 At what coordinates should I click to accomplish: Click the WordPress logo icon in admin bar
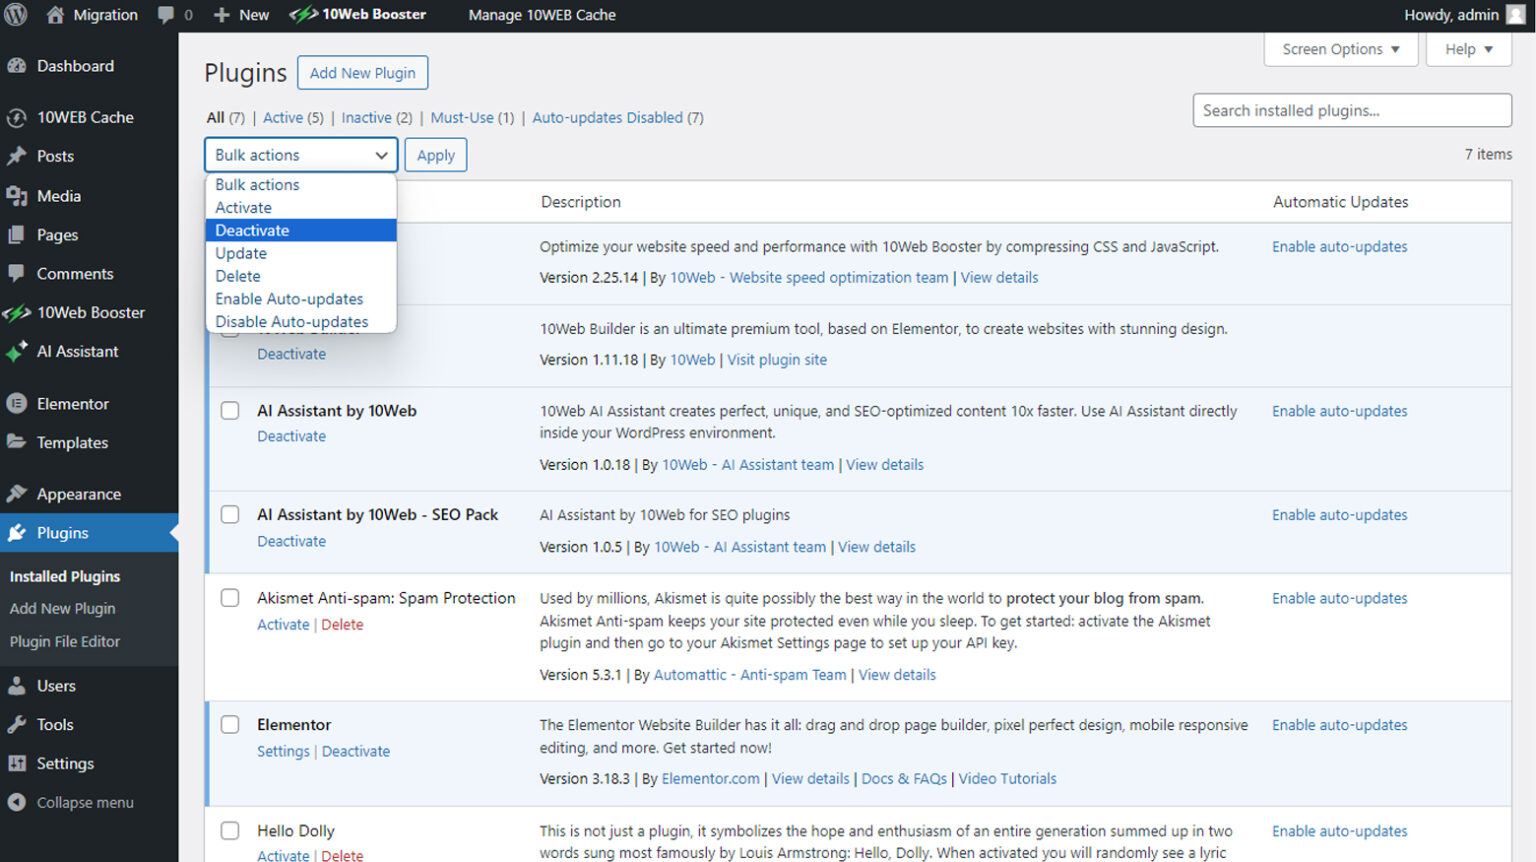point(16,15)
